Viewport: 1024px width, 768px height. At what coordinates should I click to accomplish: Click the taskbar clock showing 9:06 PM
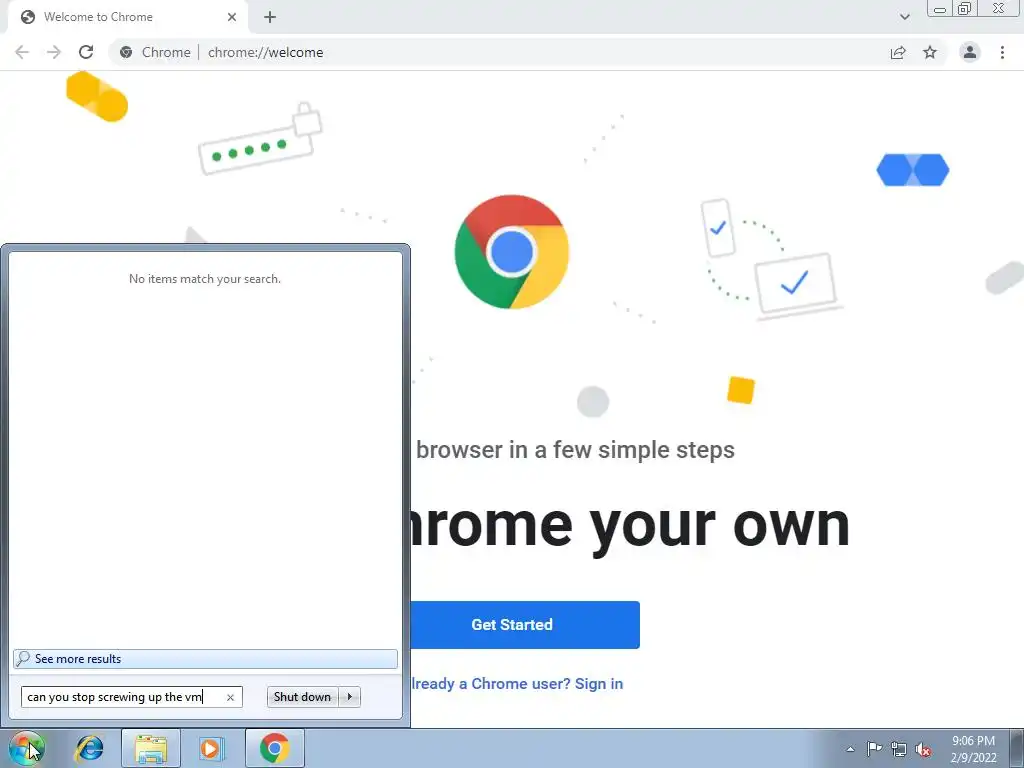pyautogui.click(x=973, y=749)
